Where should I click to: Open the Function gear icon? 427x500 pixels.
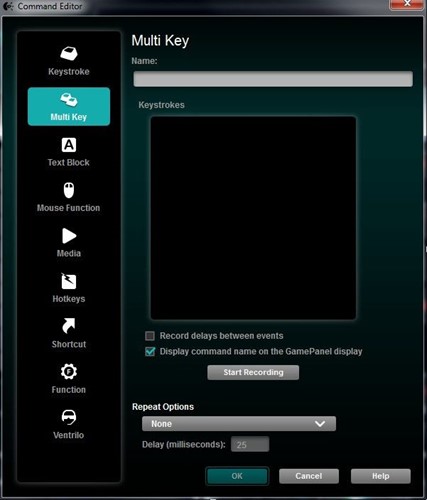(x=69, y=371)
